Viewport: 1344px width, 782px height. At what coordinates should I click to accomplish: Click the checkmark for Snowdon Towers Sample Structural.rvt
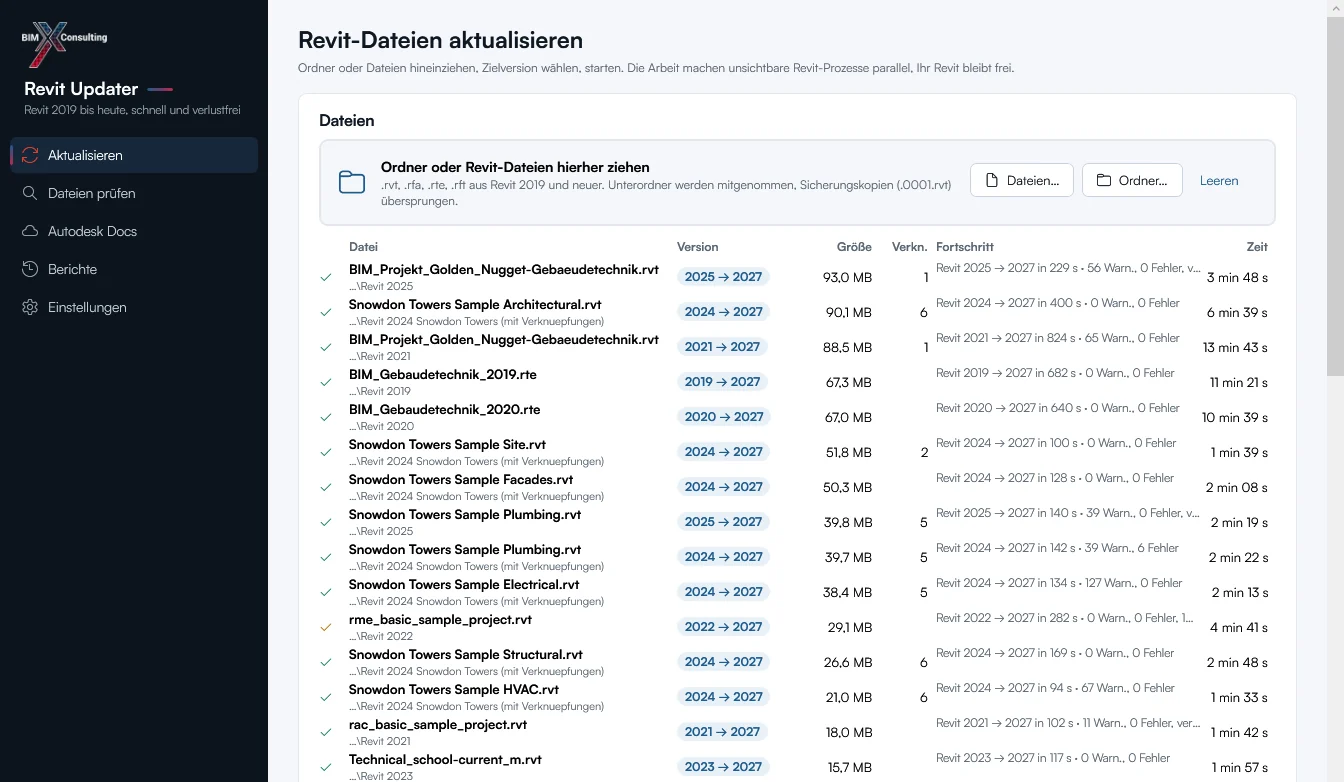coord(326,662)
